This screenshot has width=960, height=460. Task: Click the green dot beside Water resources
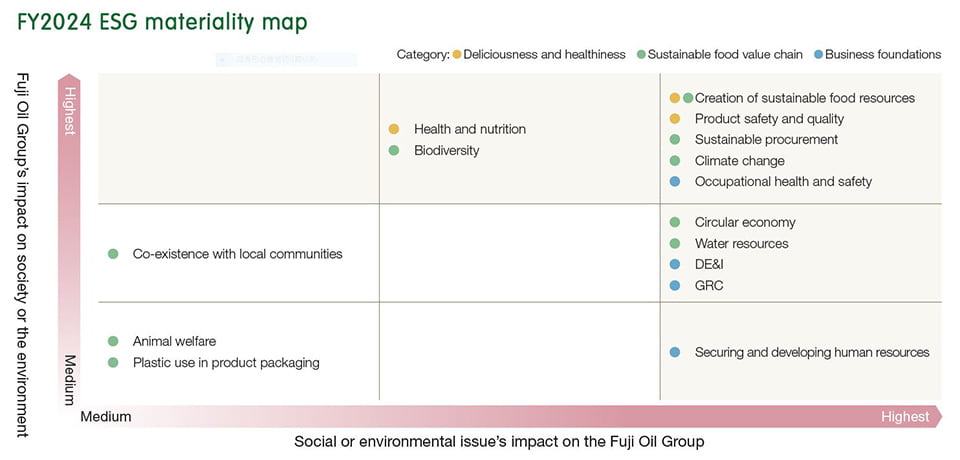tap(675, 243)
